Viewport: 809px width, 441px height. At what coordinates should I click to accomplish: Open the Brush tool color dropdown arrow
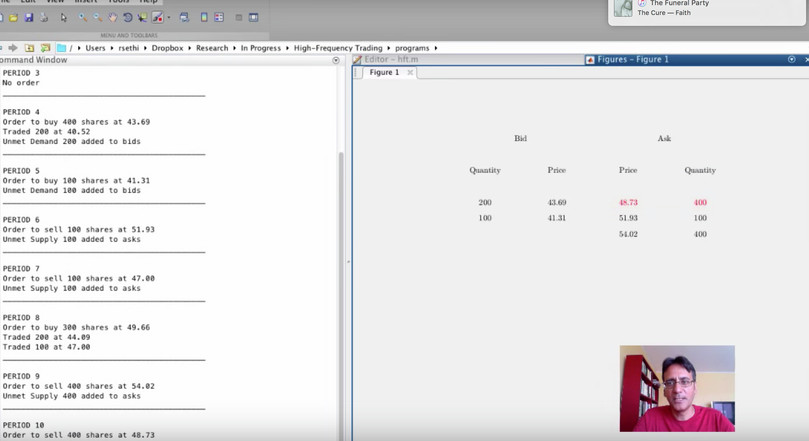click(168, 18)
